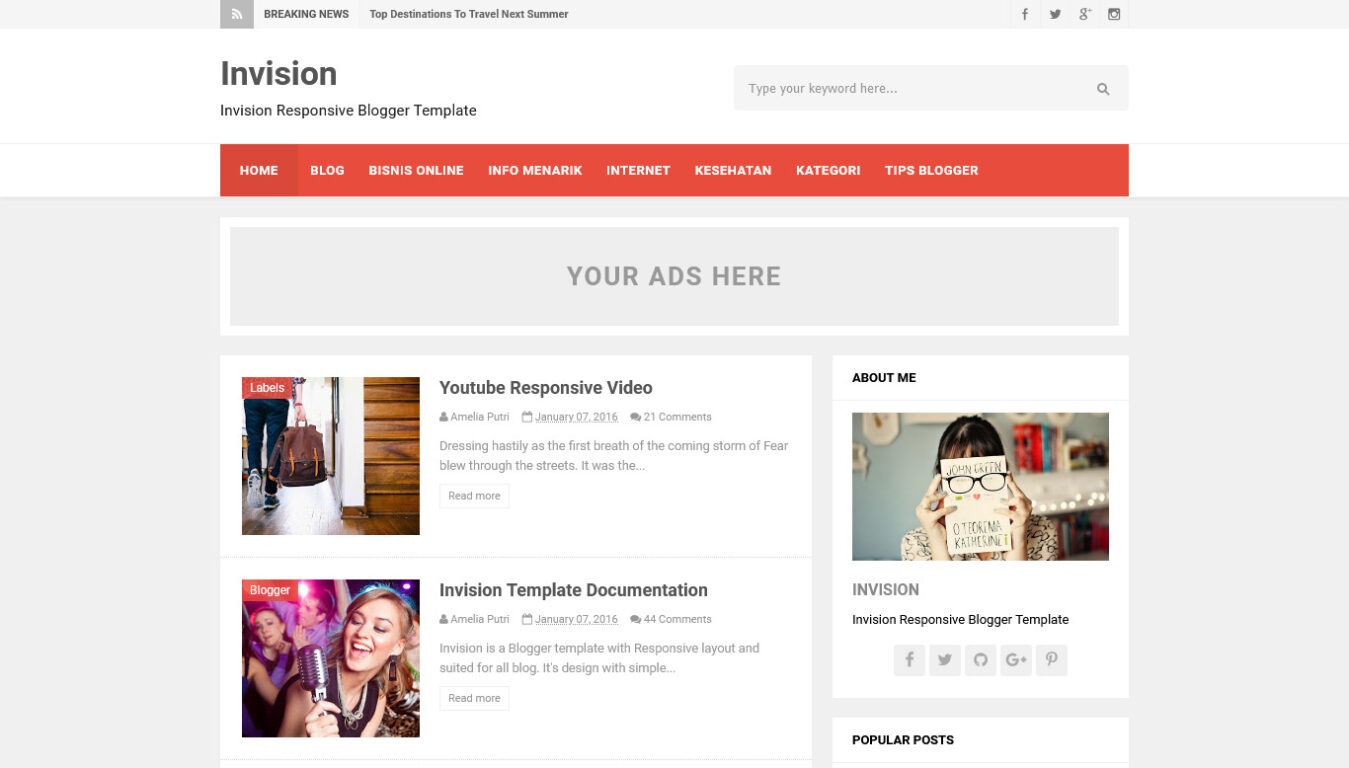This screenshot has width=1349, height=768.
Task: Open the singing woman post thumbnail
Action: click(331, 658)
